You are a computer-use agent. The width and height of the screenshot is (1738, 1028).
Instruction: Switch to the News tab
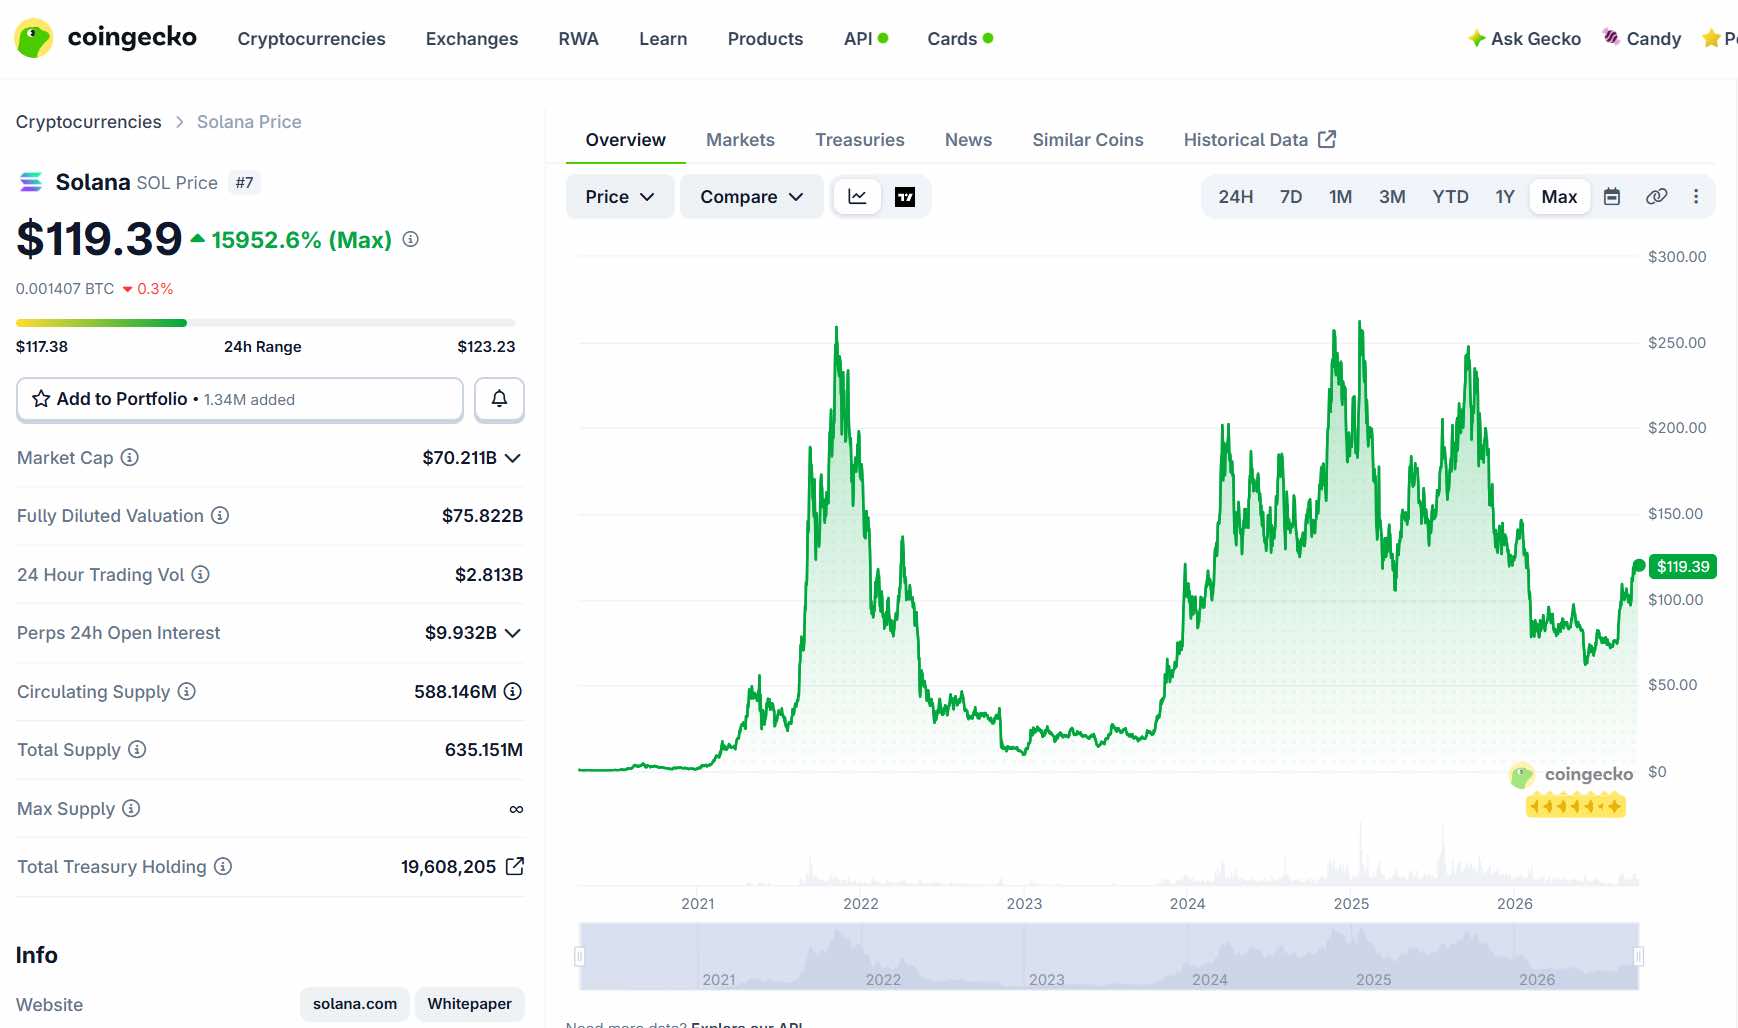coord(968,140)
